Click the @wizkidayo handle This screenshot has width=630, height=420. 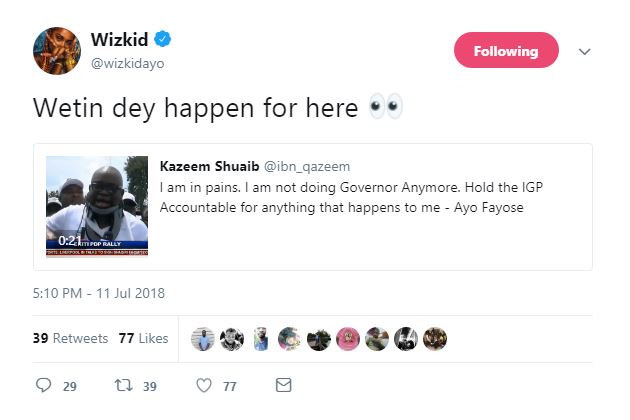coord(127,64)
